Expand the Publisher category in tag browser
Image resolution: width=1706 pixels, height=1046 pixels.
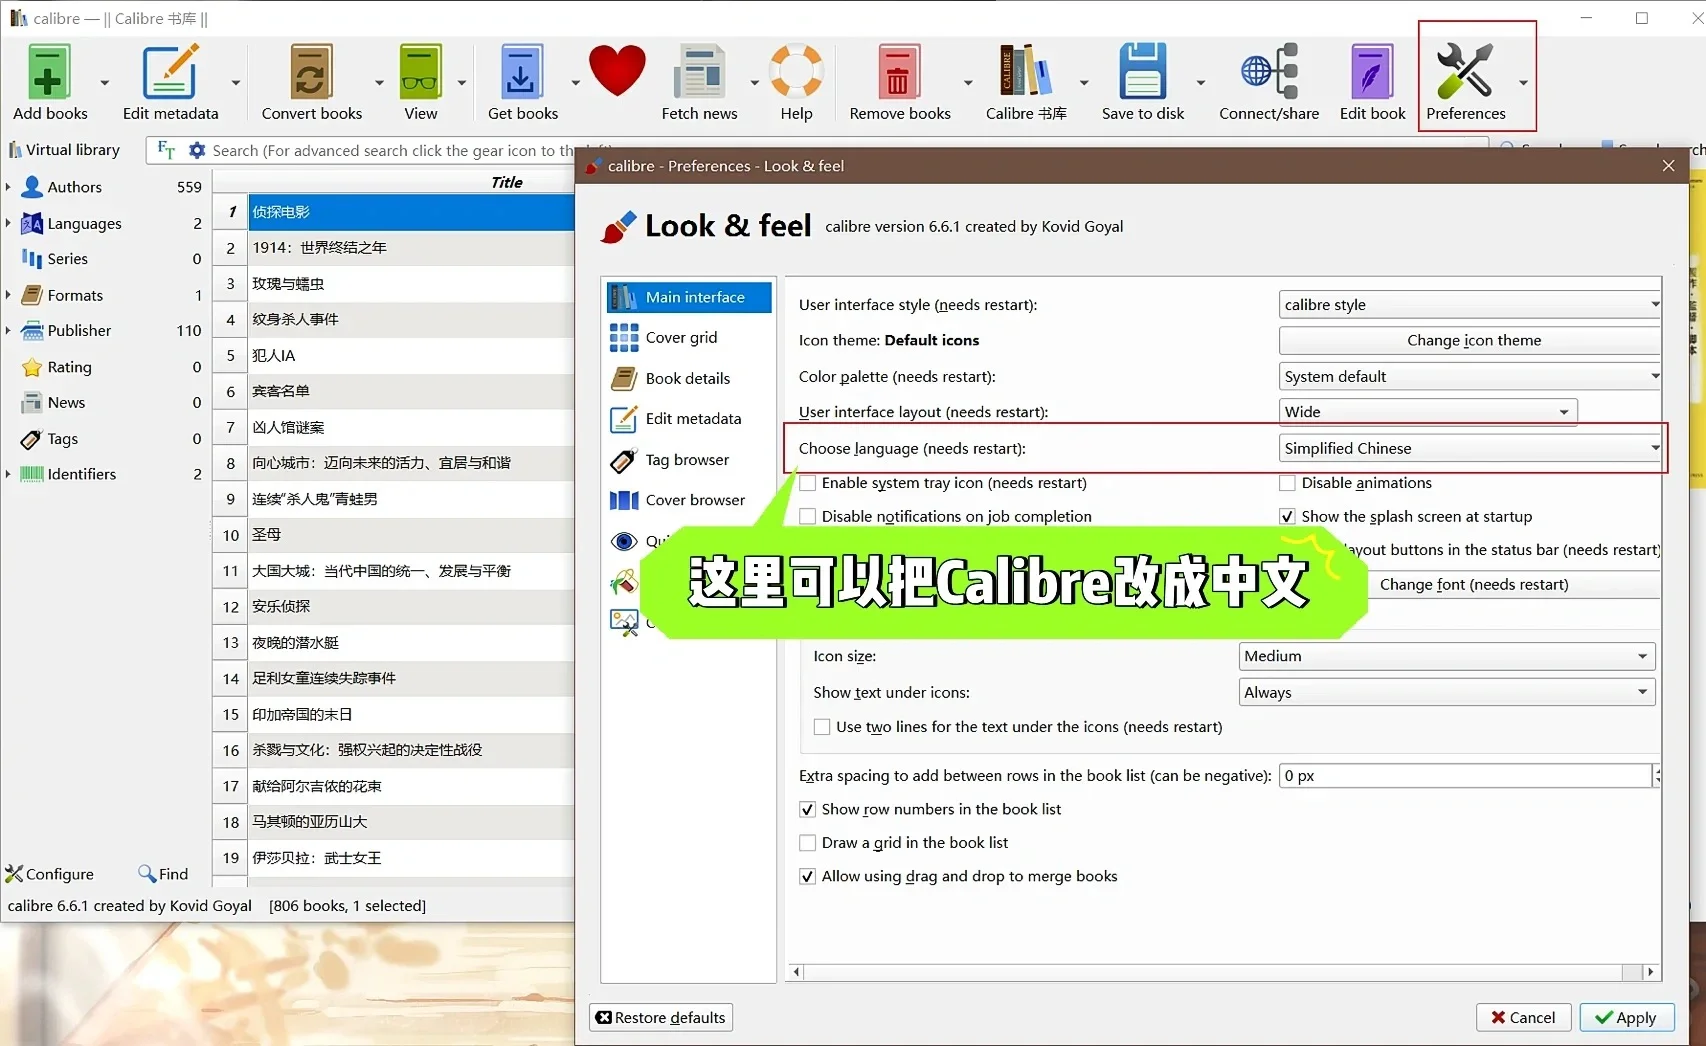coord(8,331)
